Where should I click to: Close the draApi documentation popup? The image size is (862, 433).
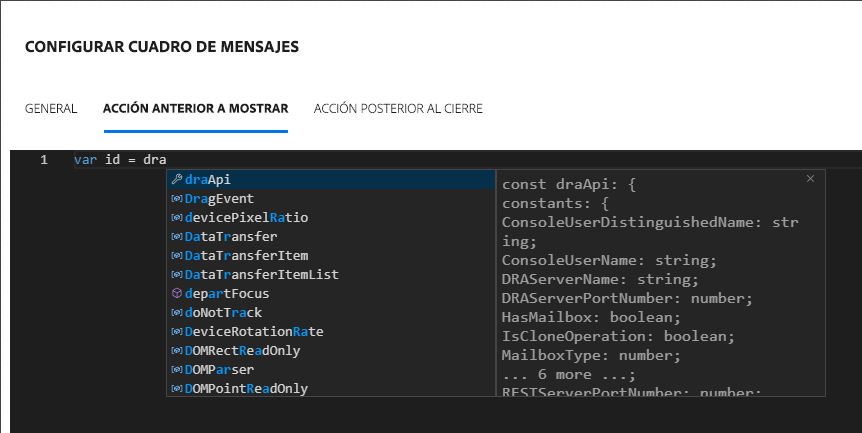(810, 179)
